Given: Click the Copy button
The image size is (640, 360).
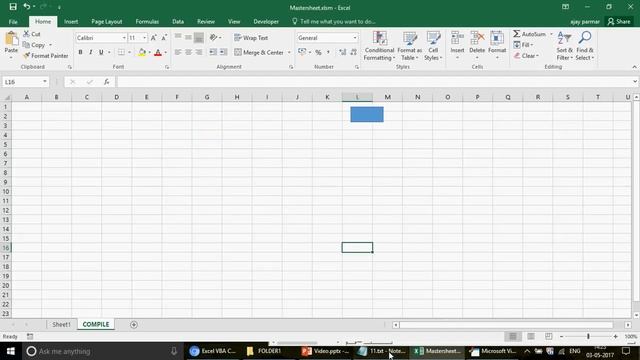Looking at the screenshot, I should click(x=34, y=45).
